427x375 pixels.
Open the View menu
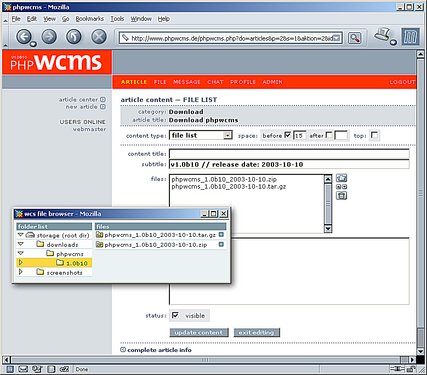pyautogui.click(x=49, y=19)
